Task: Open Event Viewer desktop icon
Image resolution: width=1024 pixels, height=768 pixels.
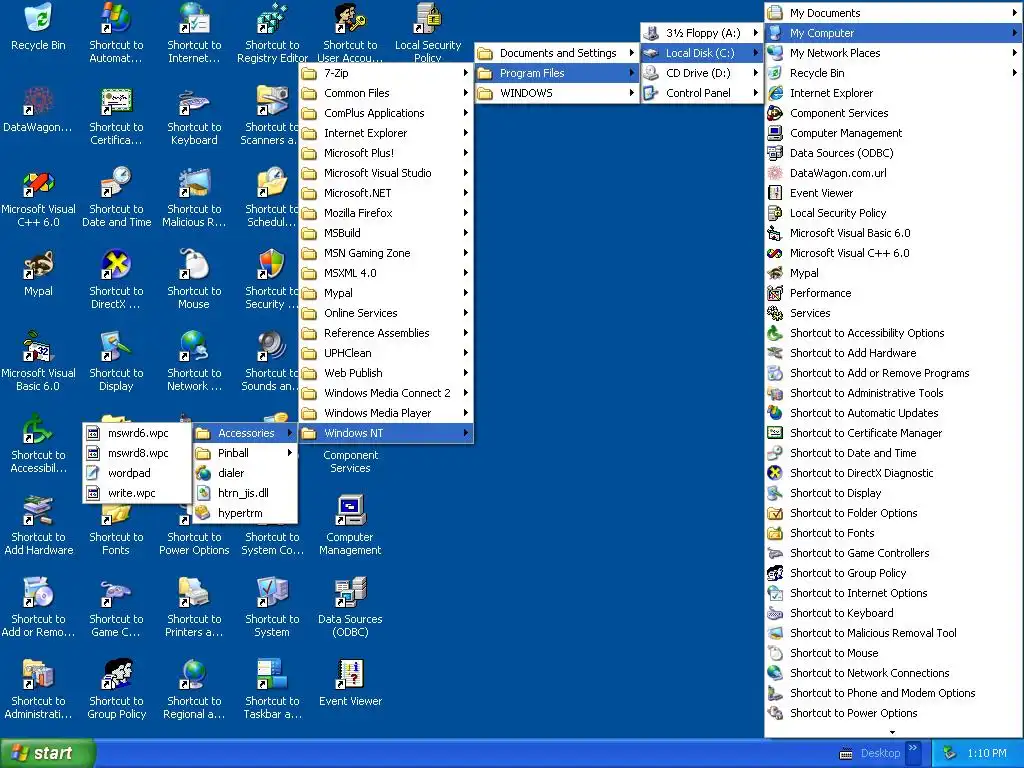Action: point(350,684)
